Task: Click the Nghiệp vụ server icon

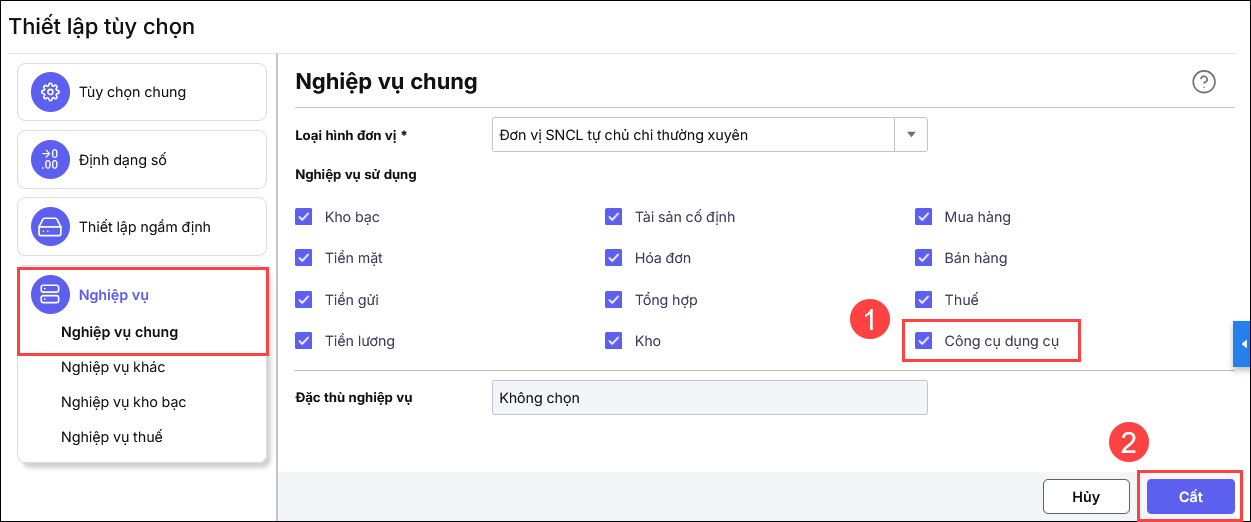Action: [x=50, y=294]
